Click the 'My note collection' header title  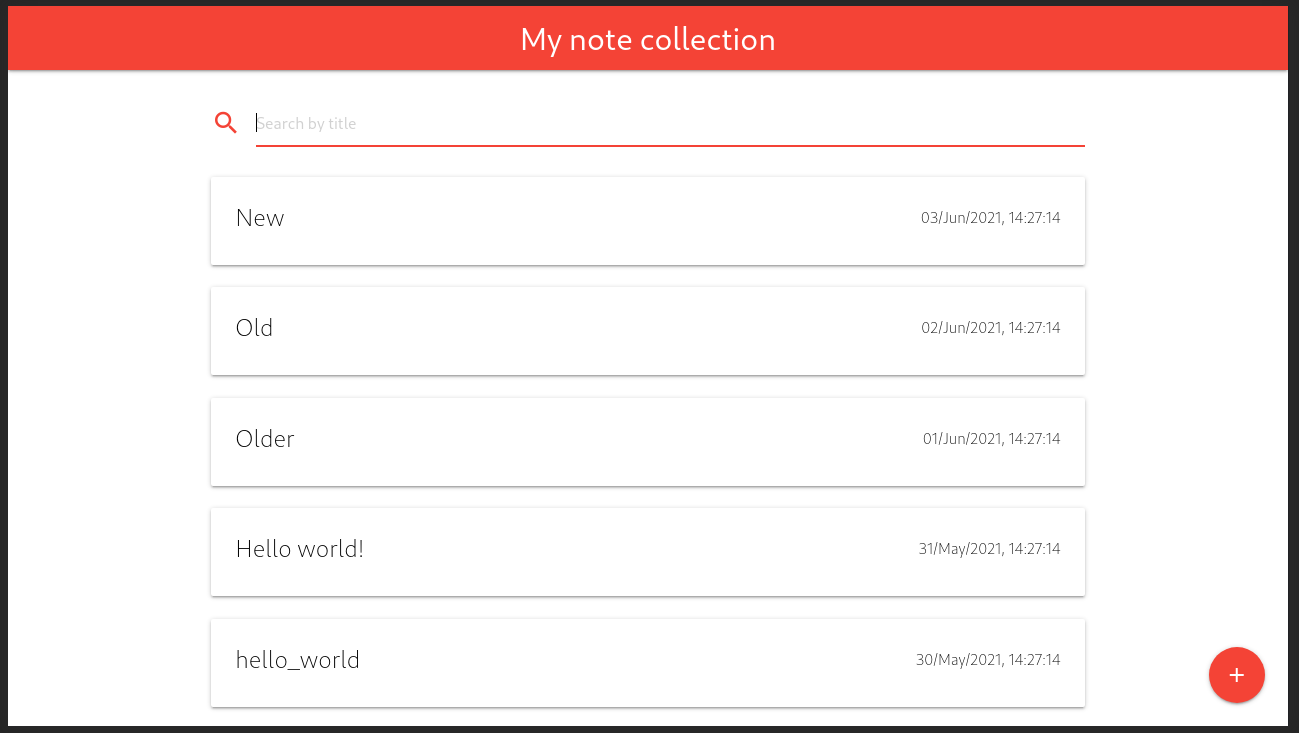click(648, 39)
